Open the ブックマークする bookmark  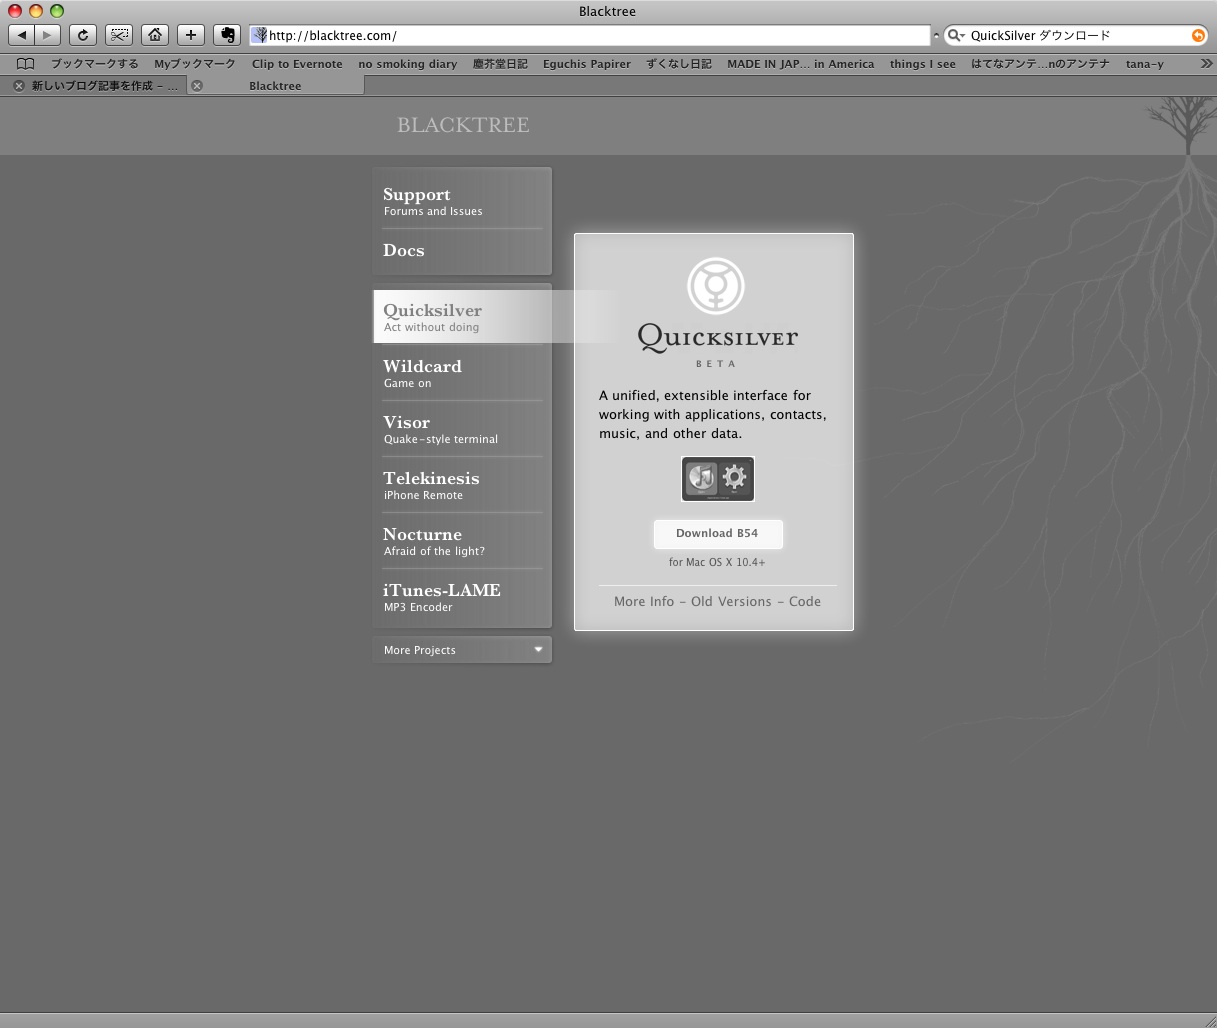pyautogui.click(x=95, y=63)
